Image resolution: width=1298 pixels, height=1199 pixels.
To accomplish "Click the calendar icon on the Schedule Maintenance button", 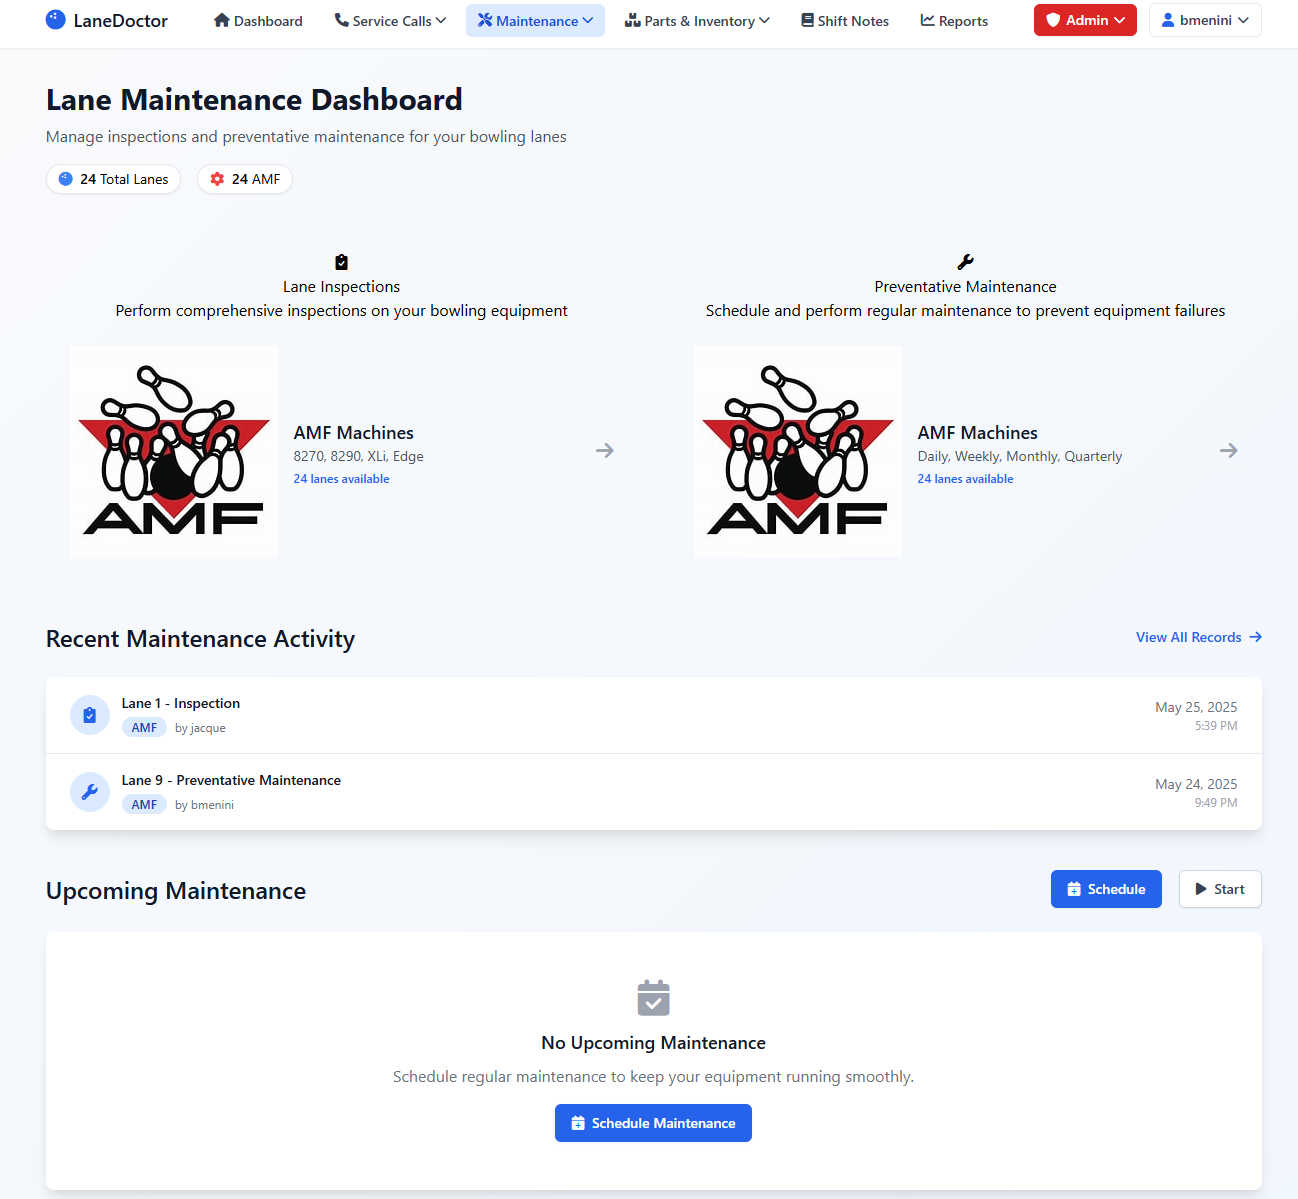I will coord(578,1123).
